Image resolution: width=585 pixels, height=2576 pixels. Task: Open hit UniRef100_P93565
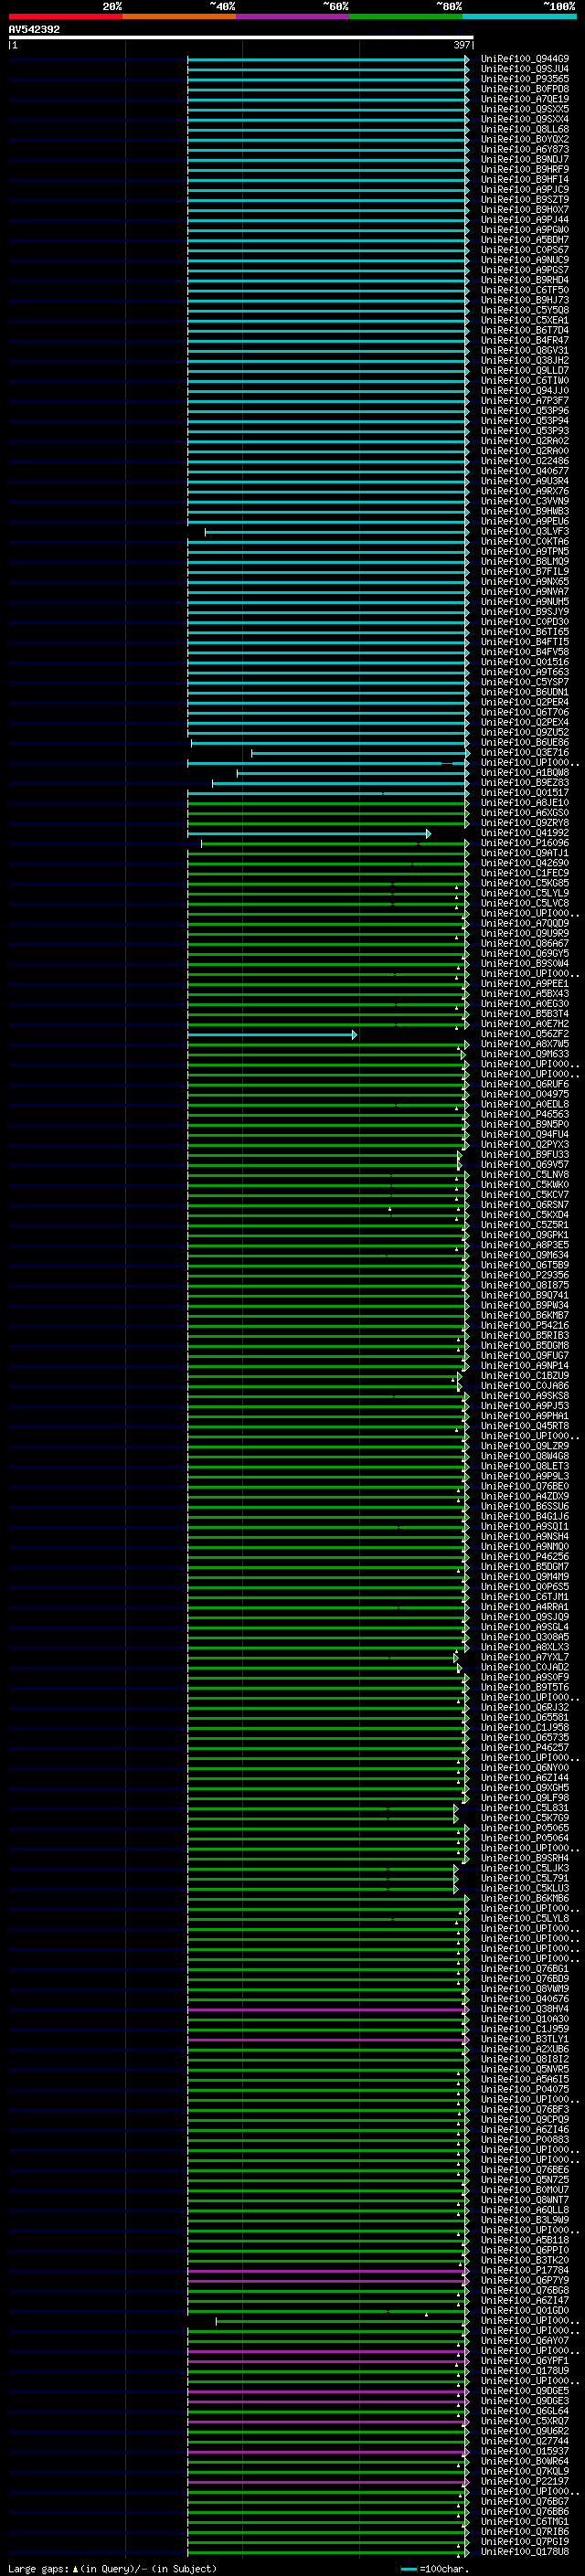(525, 79)
